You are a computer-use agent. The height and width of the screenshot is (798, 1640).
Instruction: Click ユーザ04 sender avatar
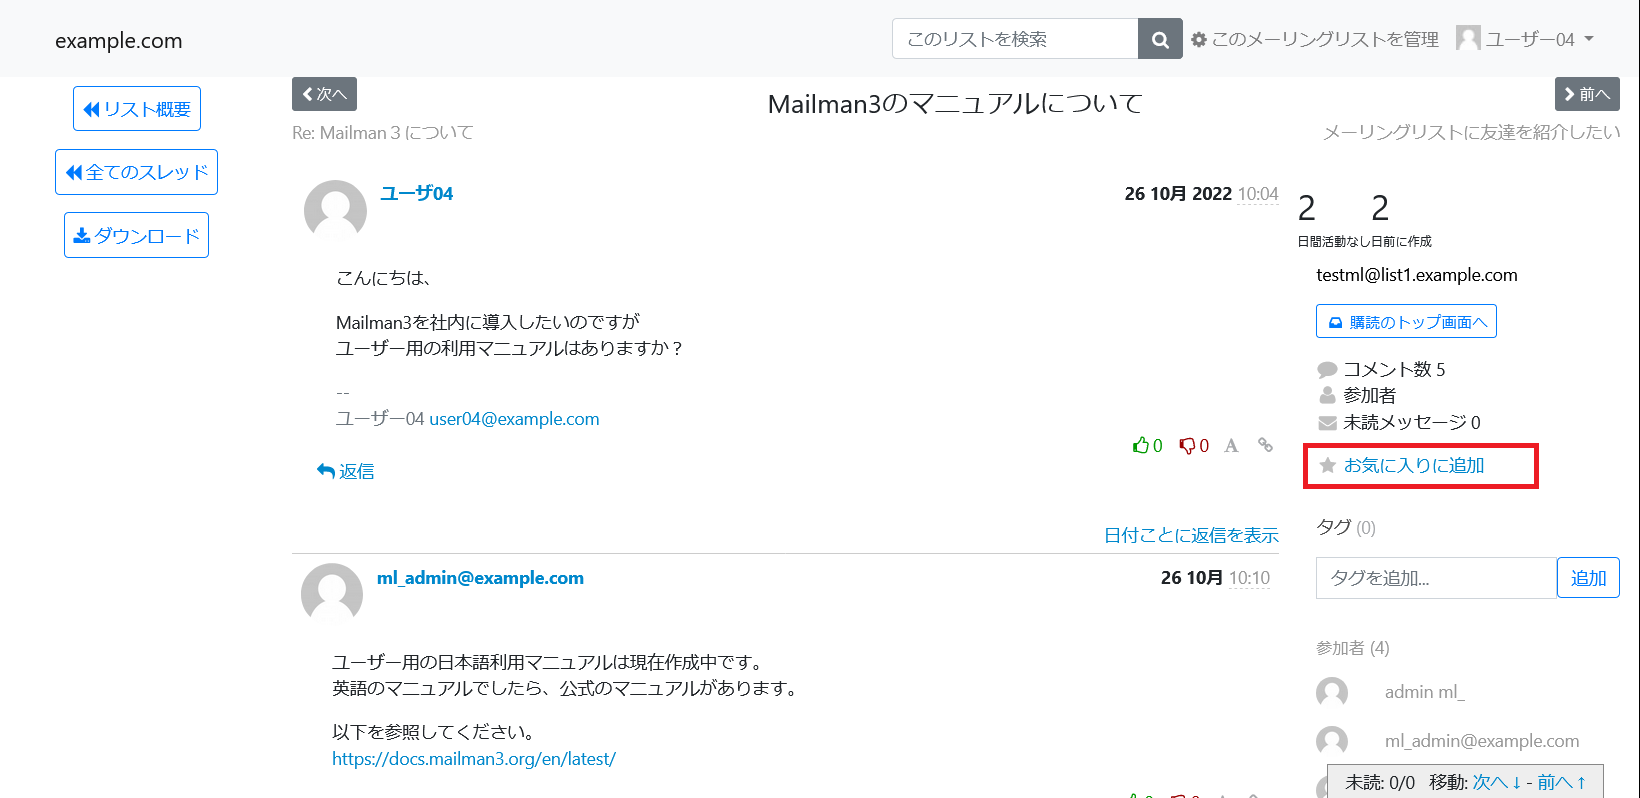[x=335, y=209]
